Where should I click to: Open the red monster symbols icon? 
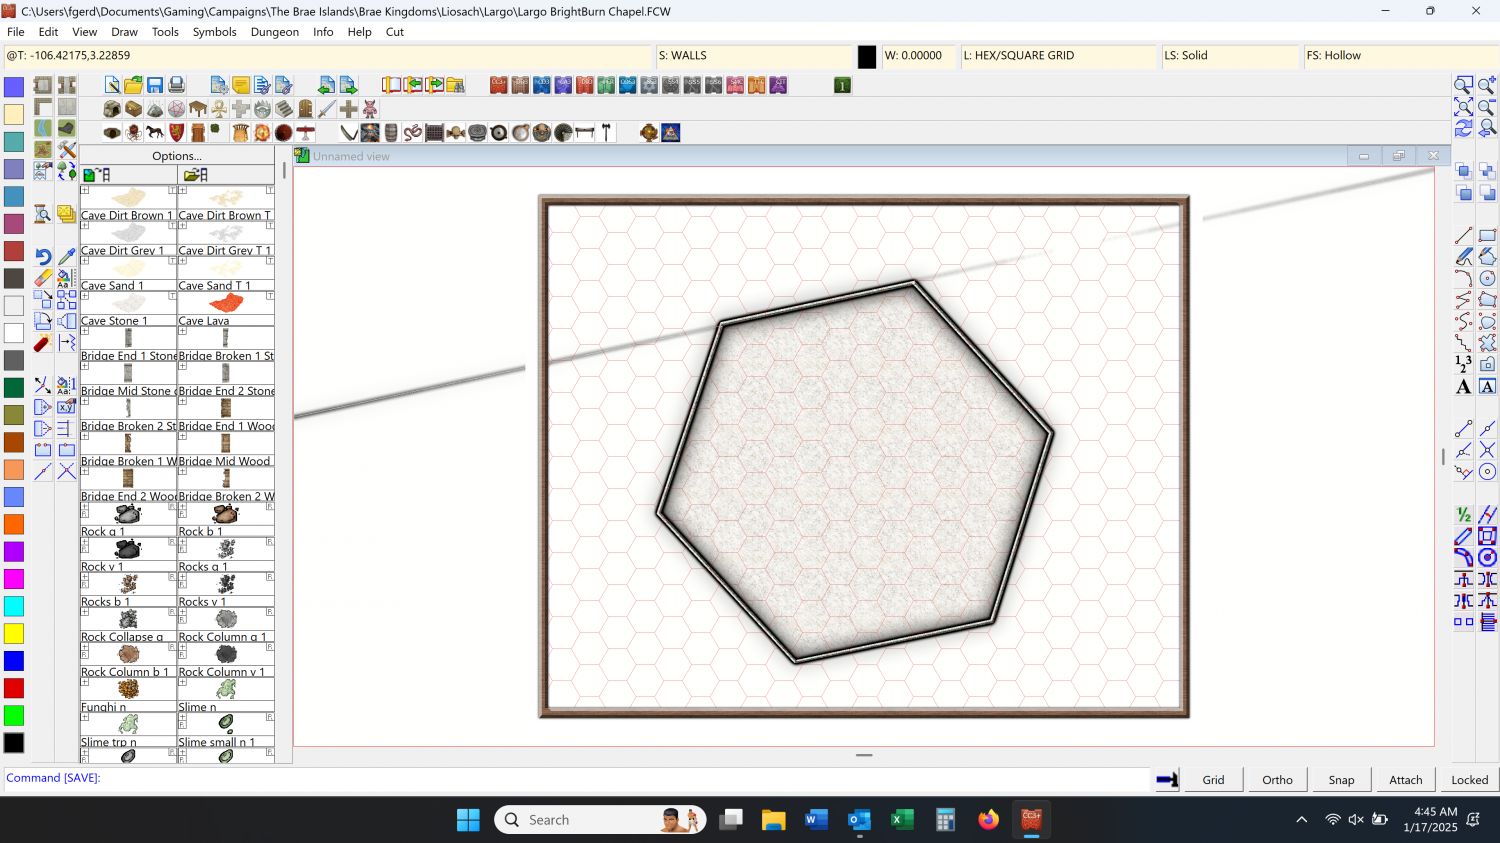point(370,109)
